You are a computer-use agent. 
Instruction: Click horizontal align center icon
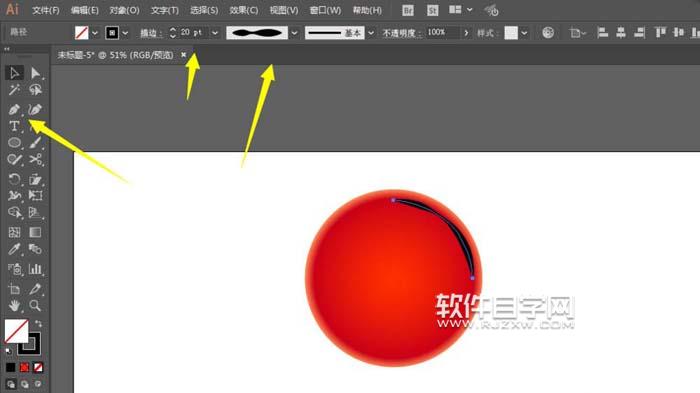pos(621,33)
